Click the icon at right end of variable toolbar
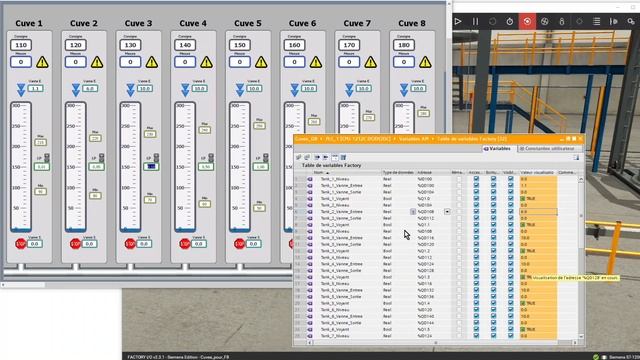Image resolution: width=640 pixels, height=360 pixels. pyautogui.click(x=576, y=157)
